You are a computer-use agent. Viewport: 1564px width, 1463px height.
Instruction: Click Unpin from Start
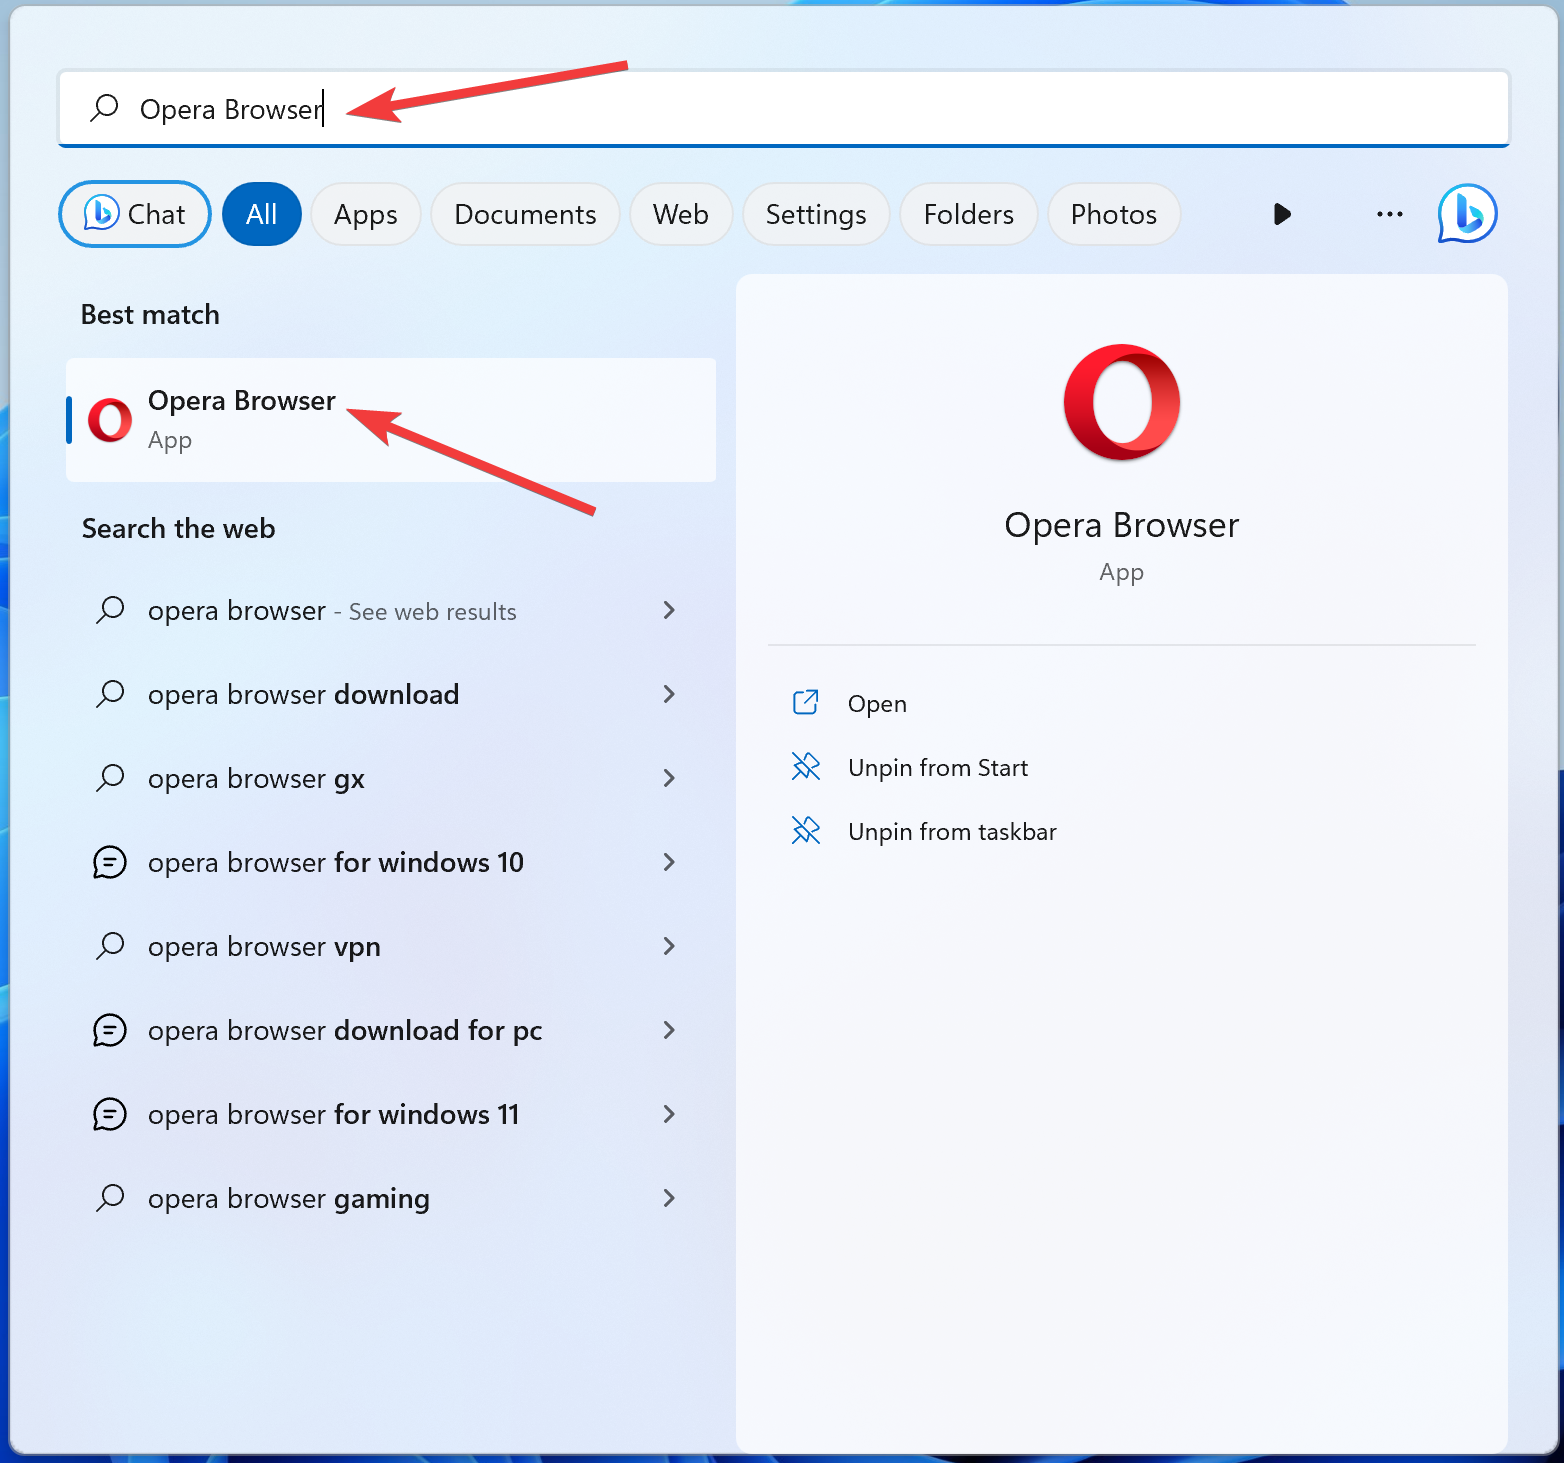937,767
